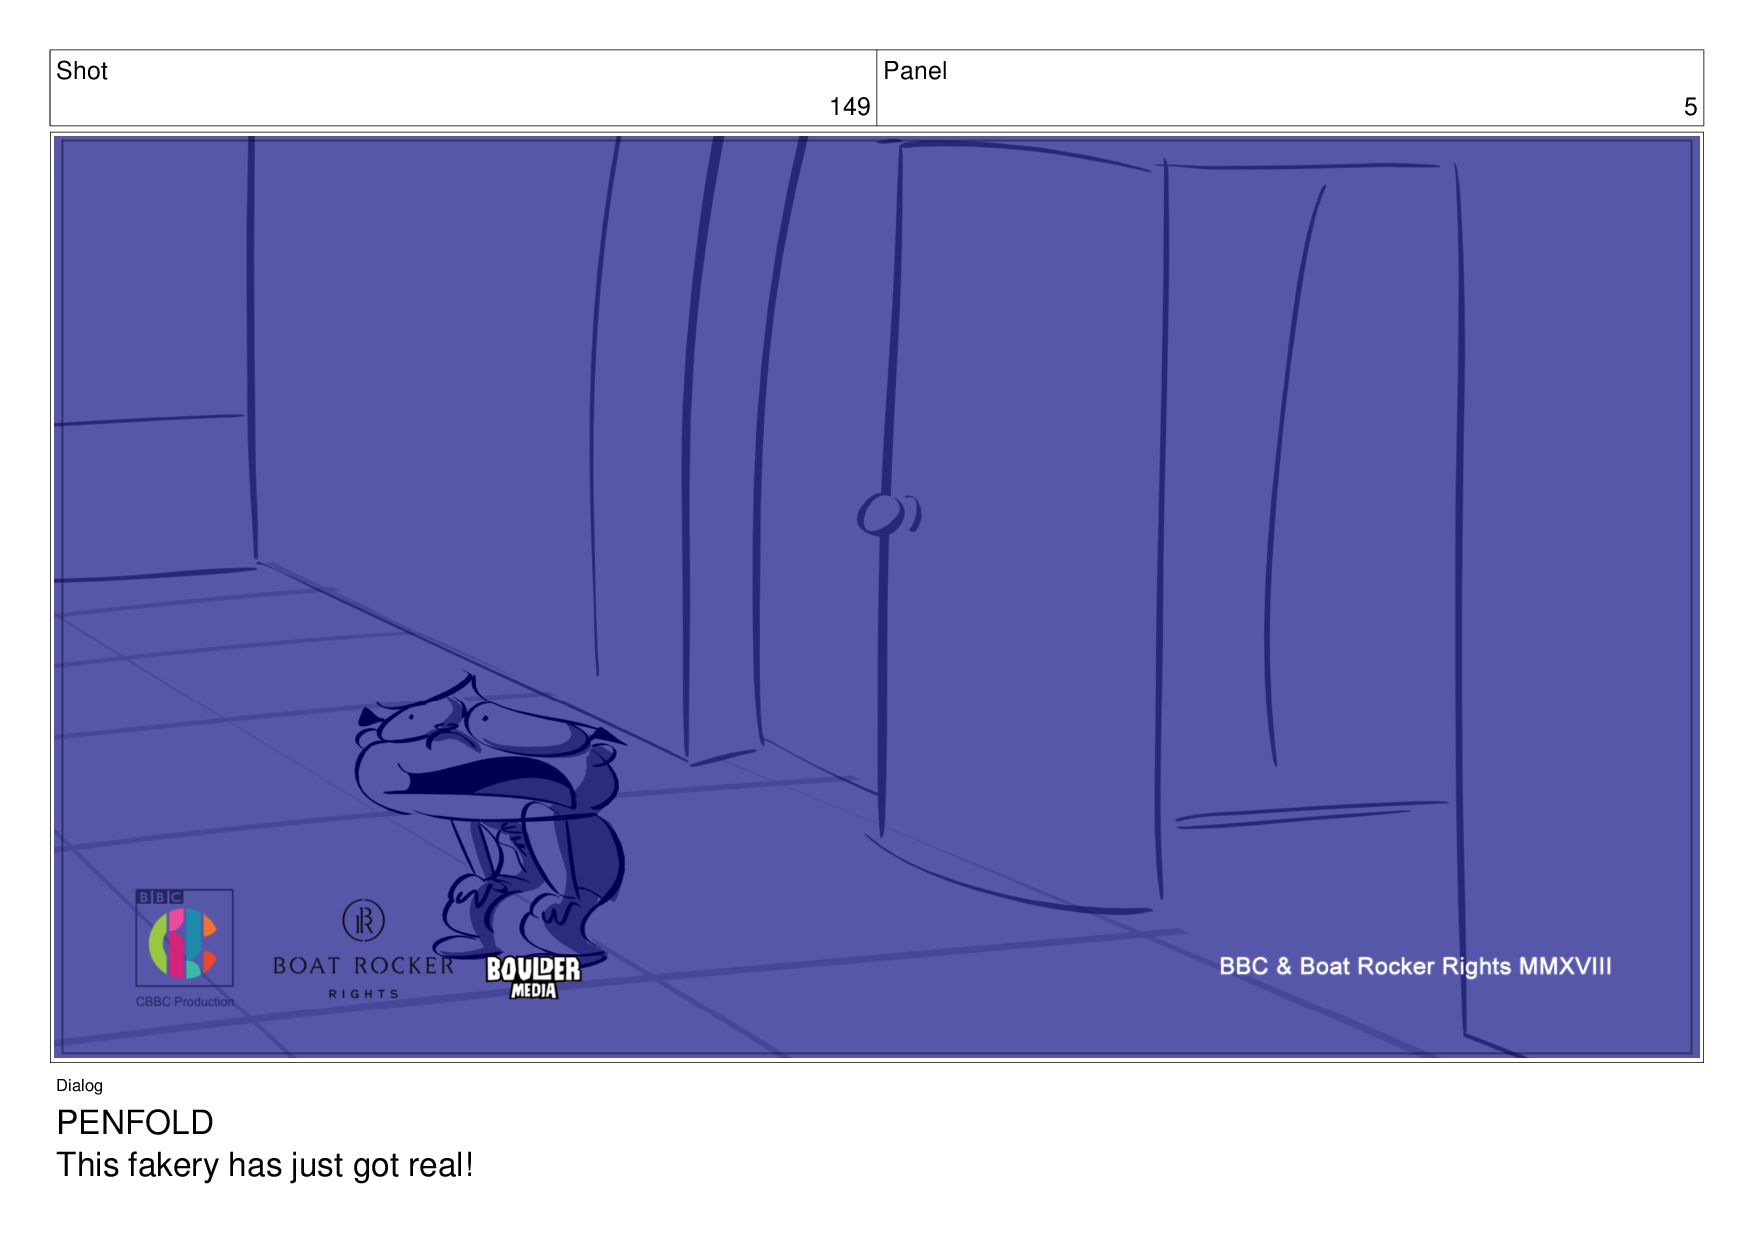Click the shot number '149'

[x=849, y=107]
